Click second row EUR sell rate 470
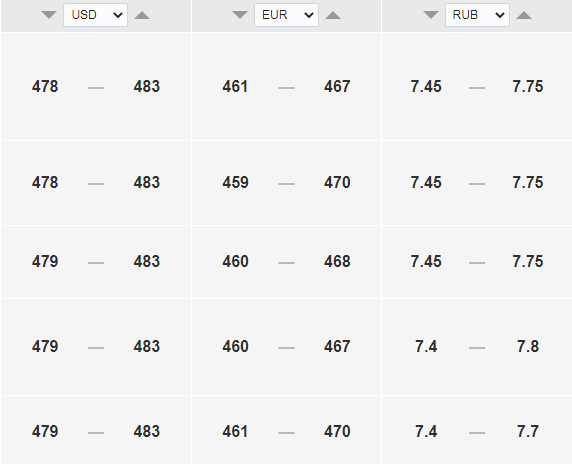 337,182
